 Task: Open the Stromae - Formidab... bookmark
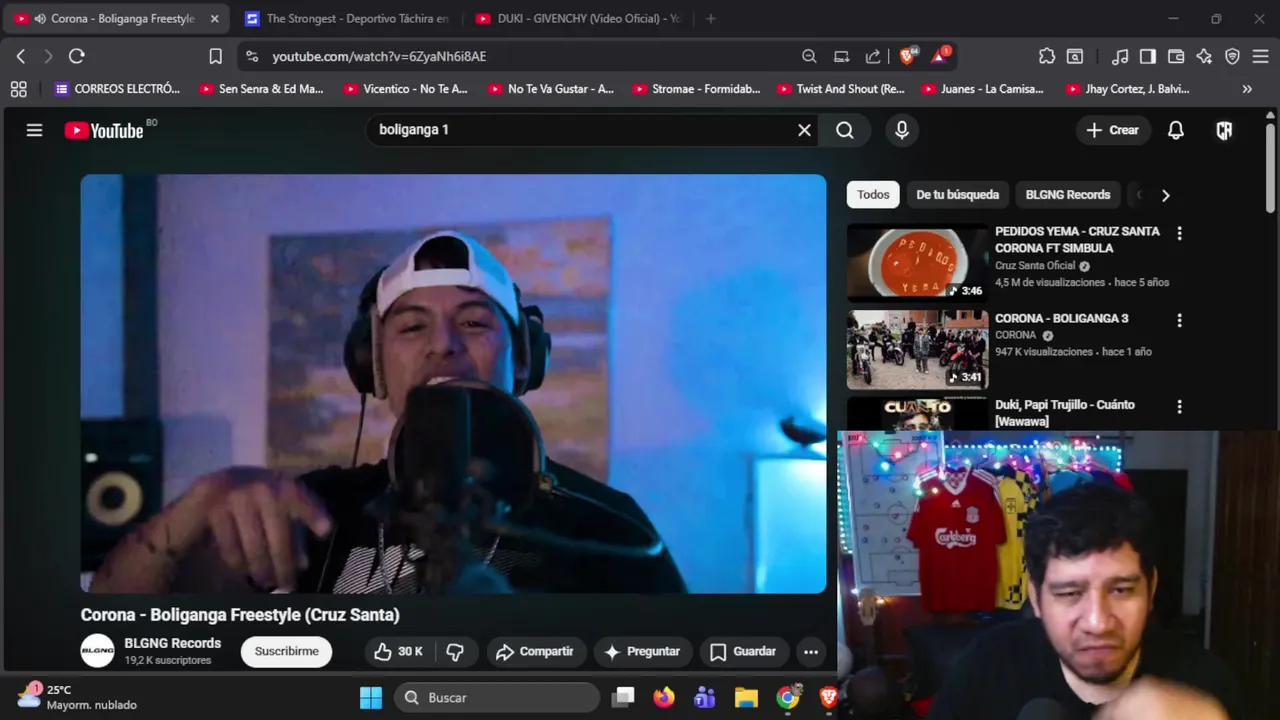(695, 89)
